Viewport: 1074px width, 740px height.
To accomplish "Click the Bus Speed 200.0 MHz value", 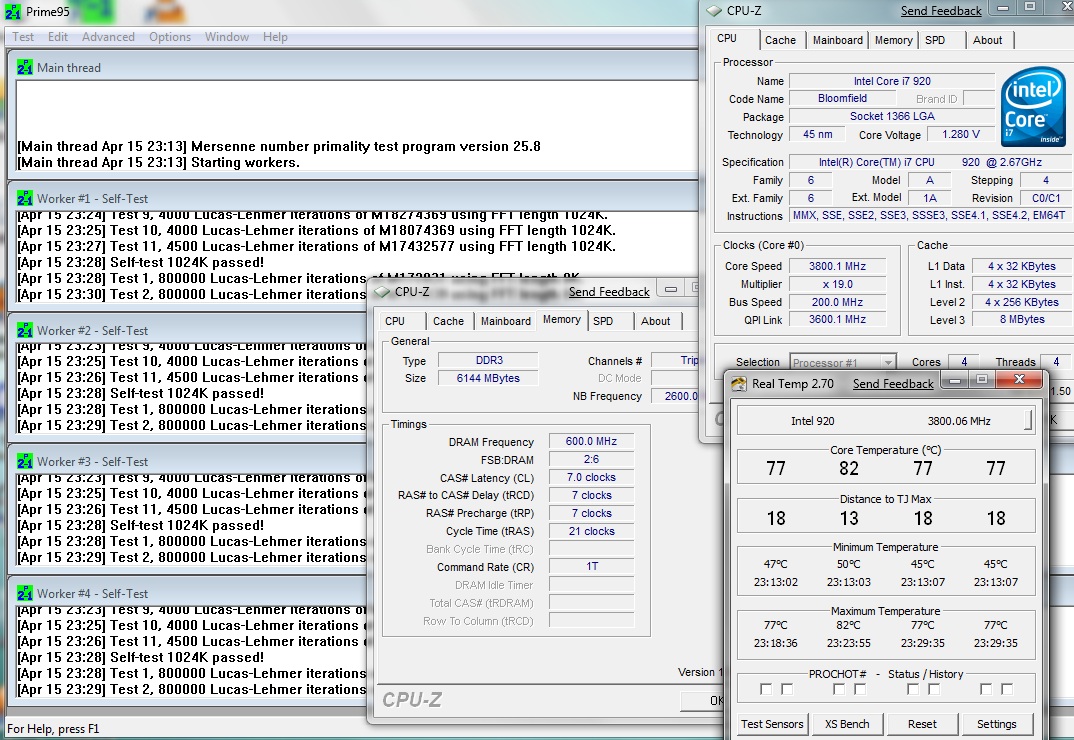I will point(837,302).
